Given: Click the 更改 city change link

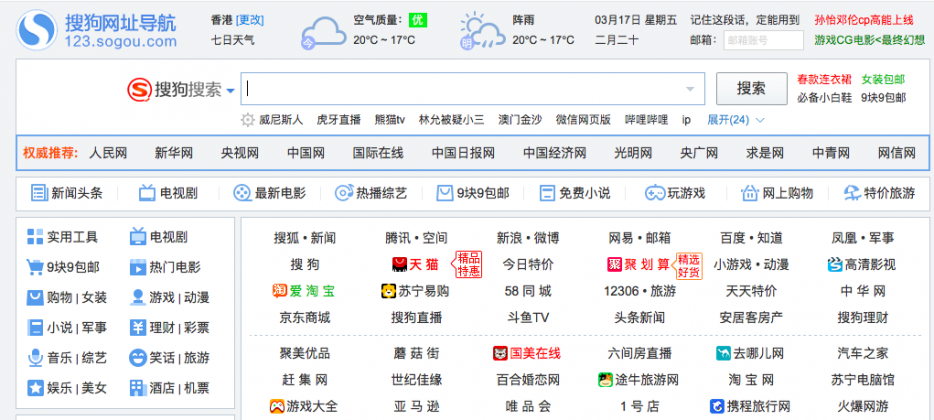Looking at the screenshot, I should pyautogui.click(x=251, y=20).
